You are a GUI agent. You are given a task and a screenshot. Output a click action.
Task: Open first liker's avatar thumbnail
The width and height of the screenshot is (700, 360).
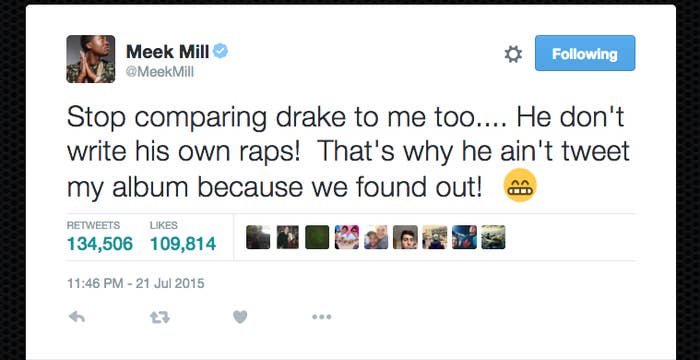click(258, 237)
